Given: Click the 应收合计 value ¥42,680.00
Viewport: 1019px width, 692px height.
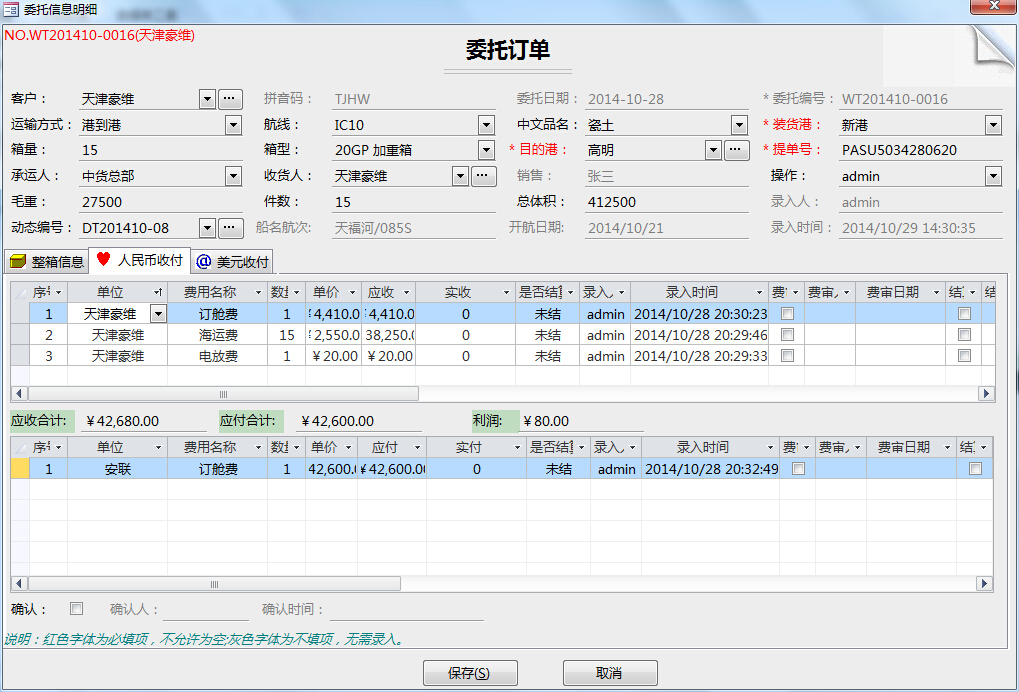Looking at the screenshot, I should coord(143,421).
